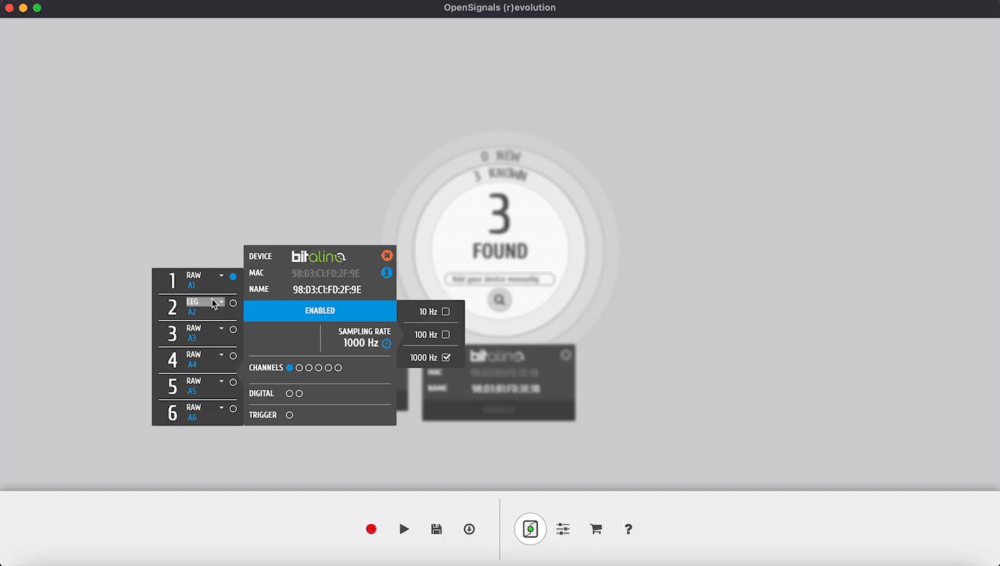The image size is (1000, 566).
Task: Select the 100 Hz sampling rate checkbox
Action: coord(446,334)
